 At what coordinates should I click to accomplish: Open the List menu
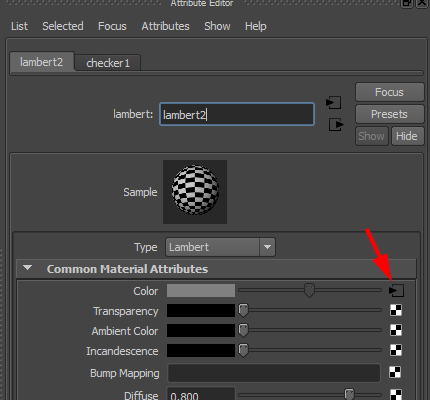click(x=19, y=26)
